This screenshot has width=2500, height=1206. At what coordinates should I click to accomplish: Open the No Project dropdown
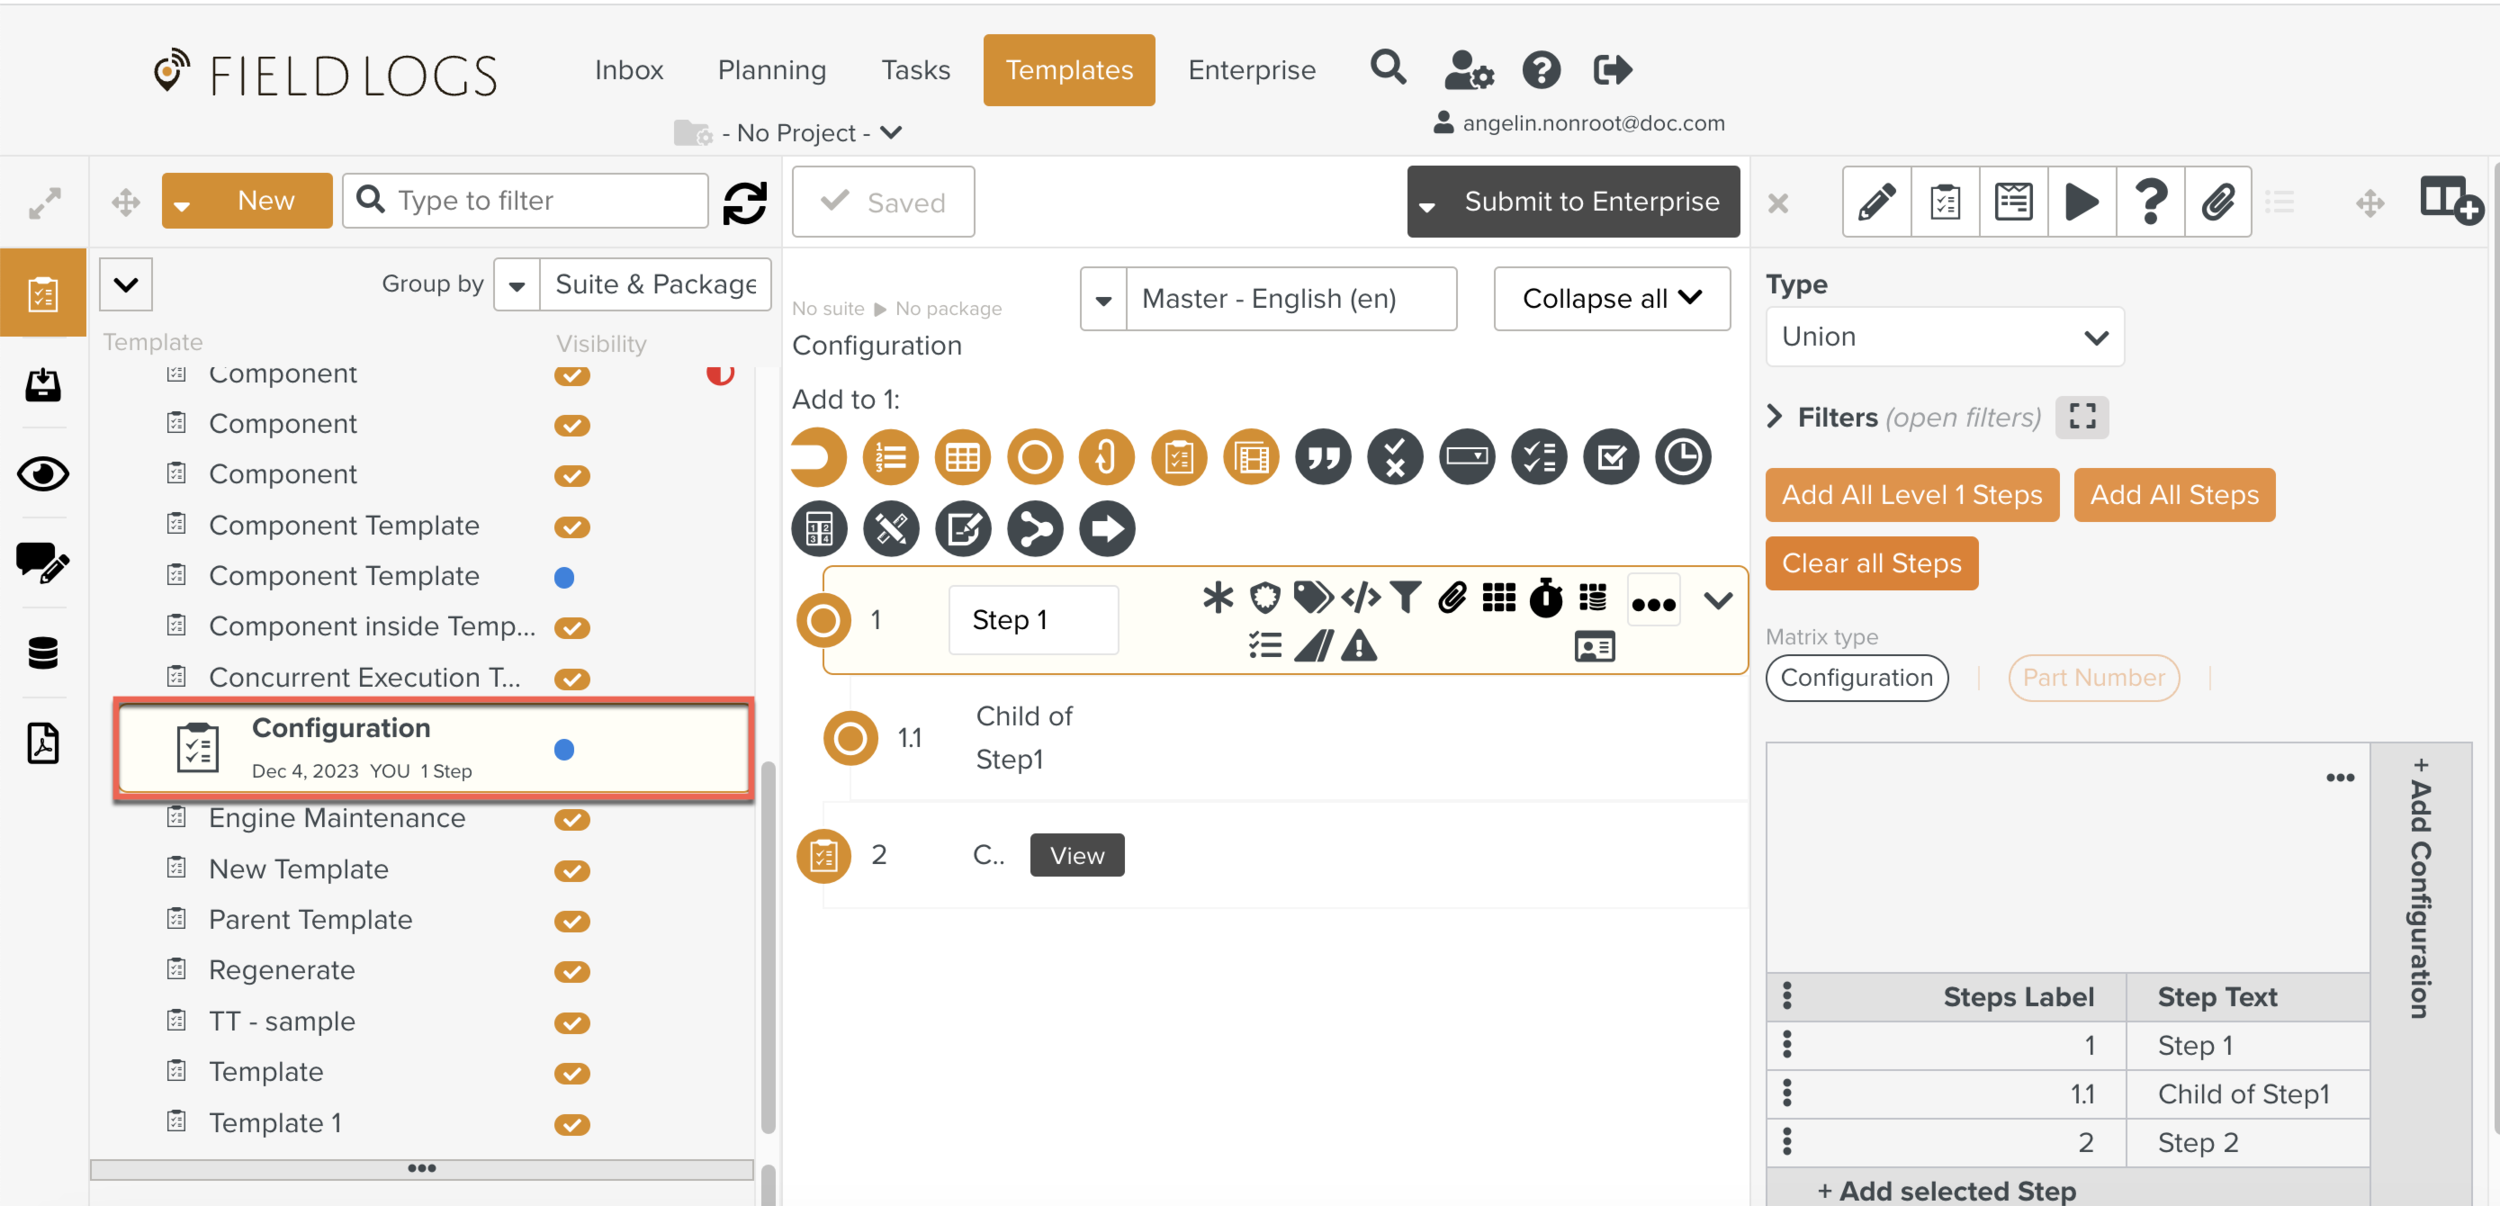click(x=812, y=133)
